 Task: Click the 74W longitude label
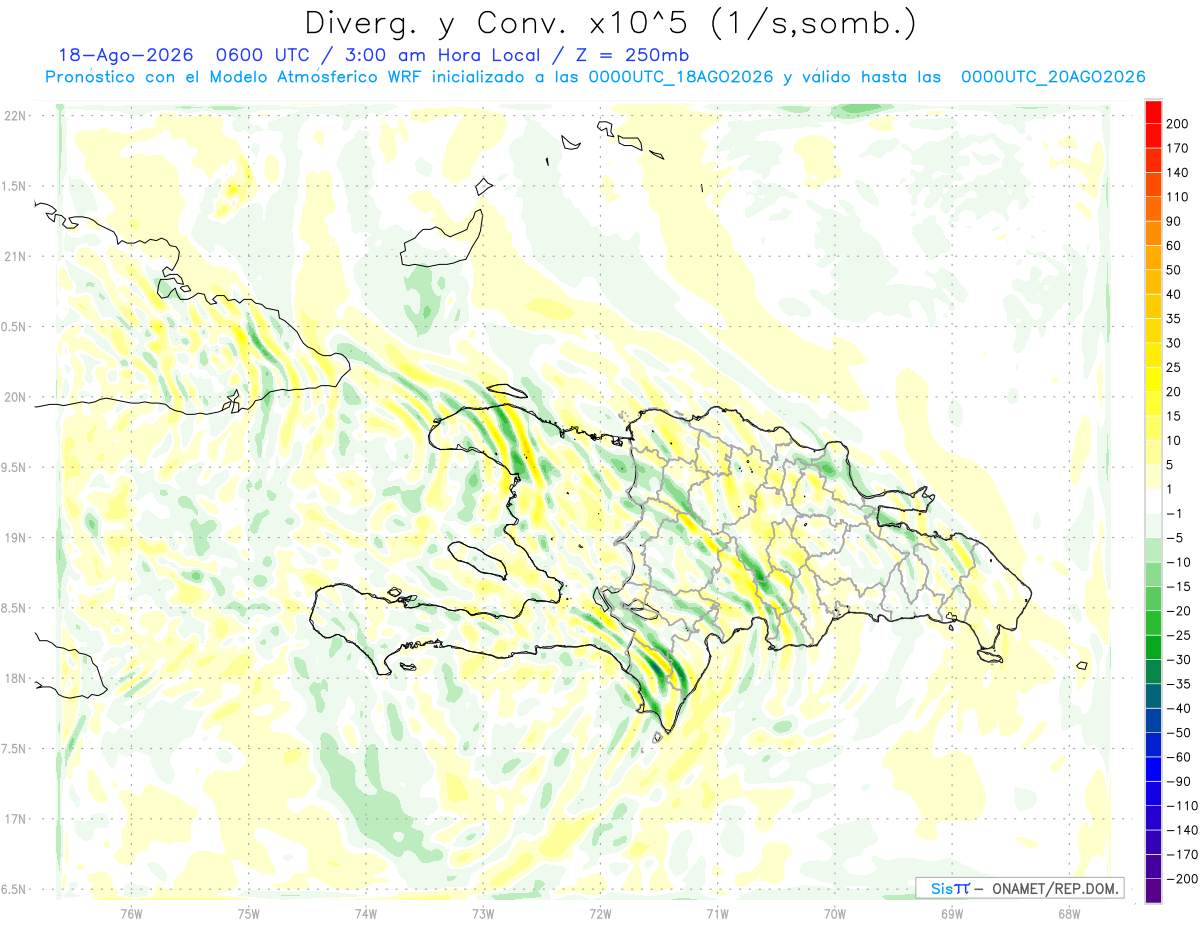click(x=366, y=913)
